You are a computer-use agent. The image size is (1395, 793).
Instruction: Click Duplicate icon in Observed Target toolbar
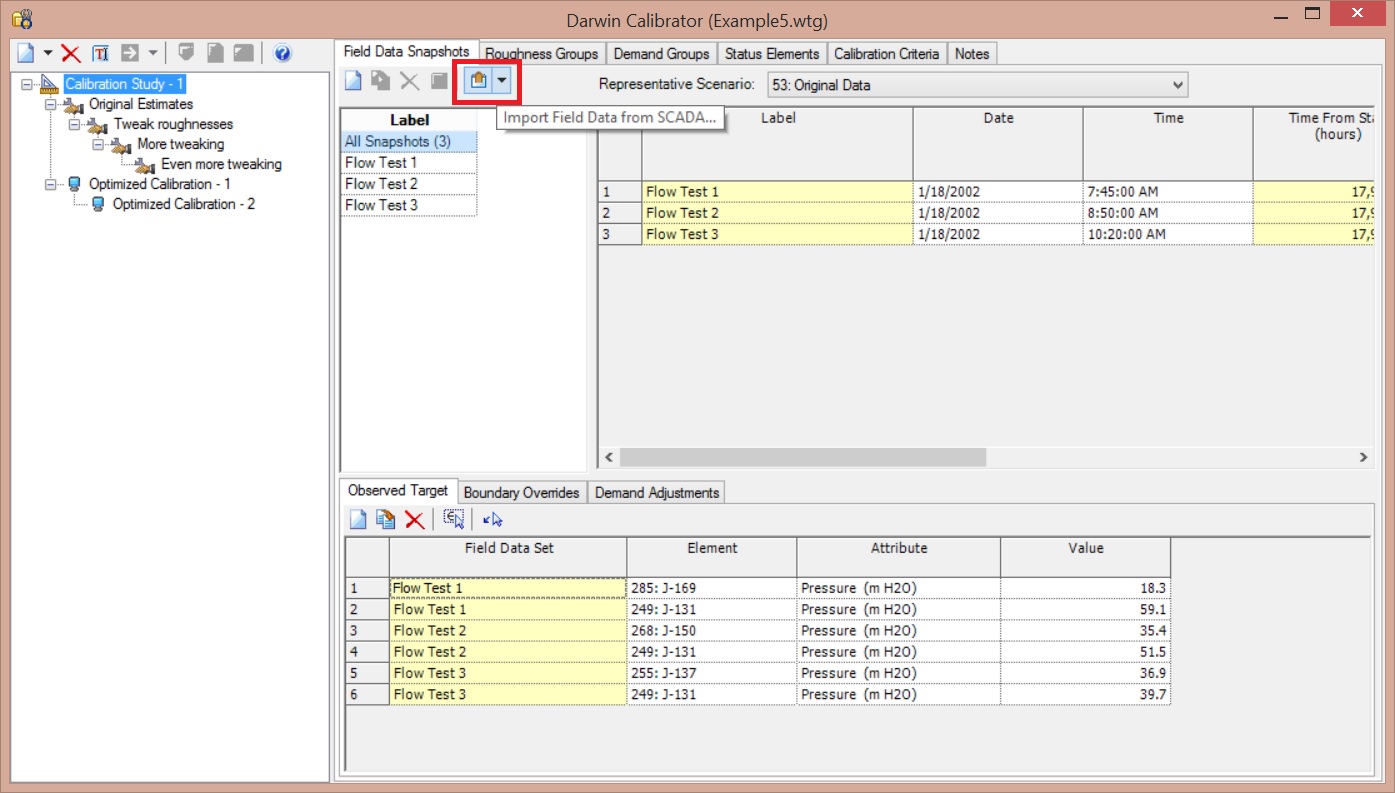click(x=385, y=519)
